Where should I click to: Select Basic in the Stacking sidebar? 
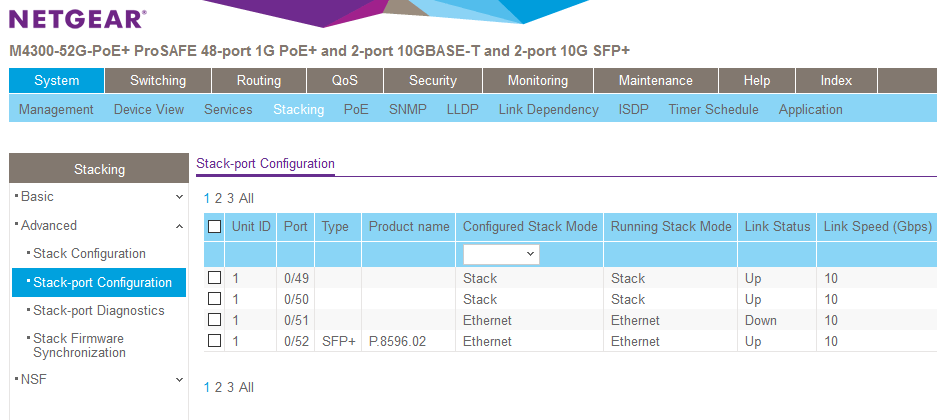click(x=37, y=197)
